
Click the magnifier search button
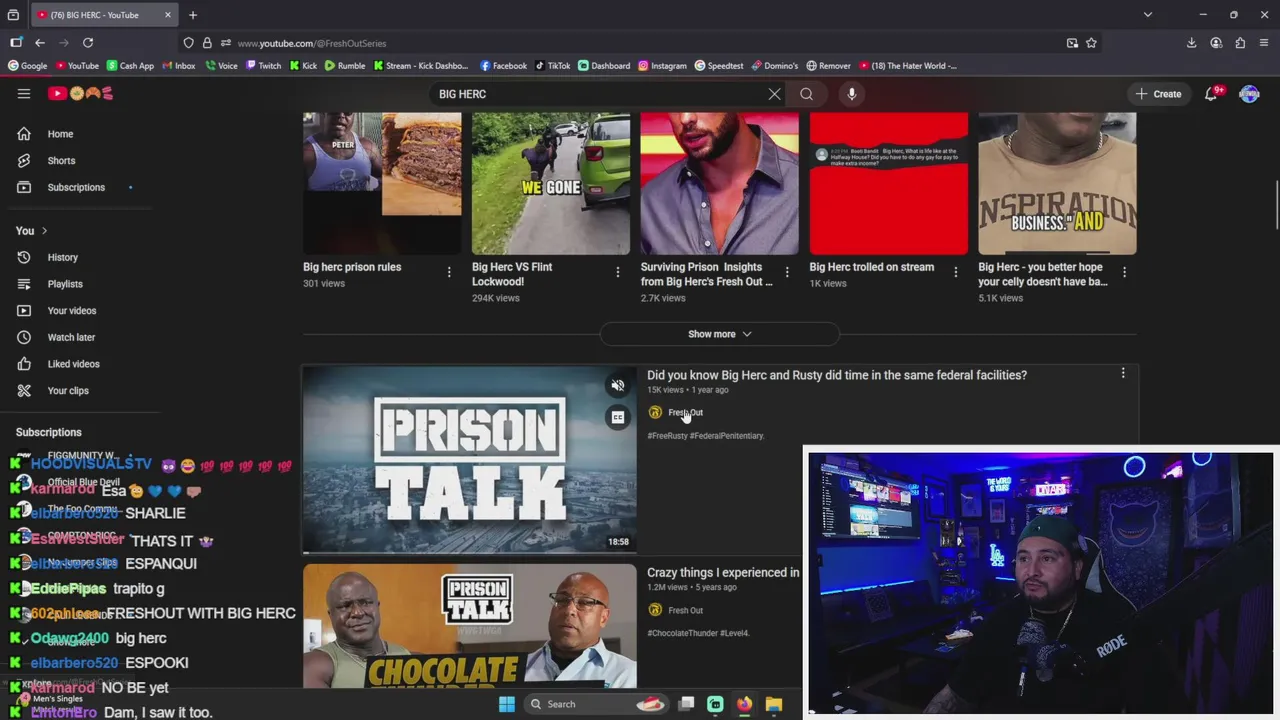pos(806,94)
